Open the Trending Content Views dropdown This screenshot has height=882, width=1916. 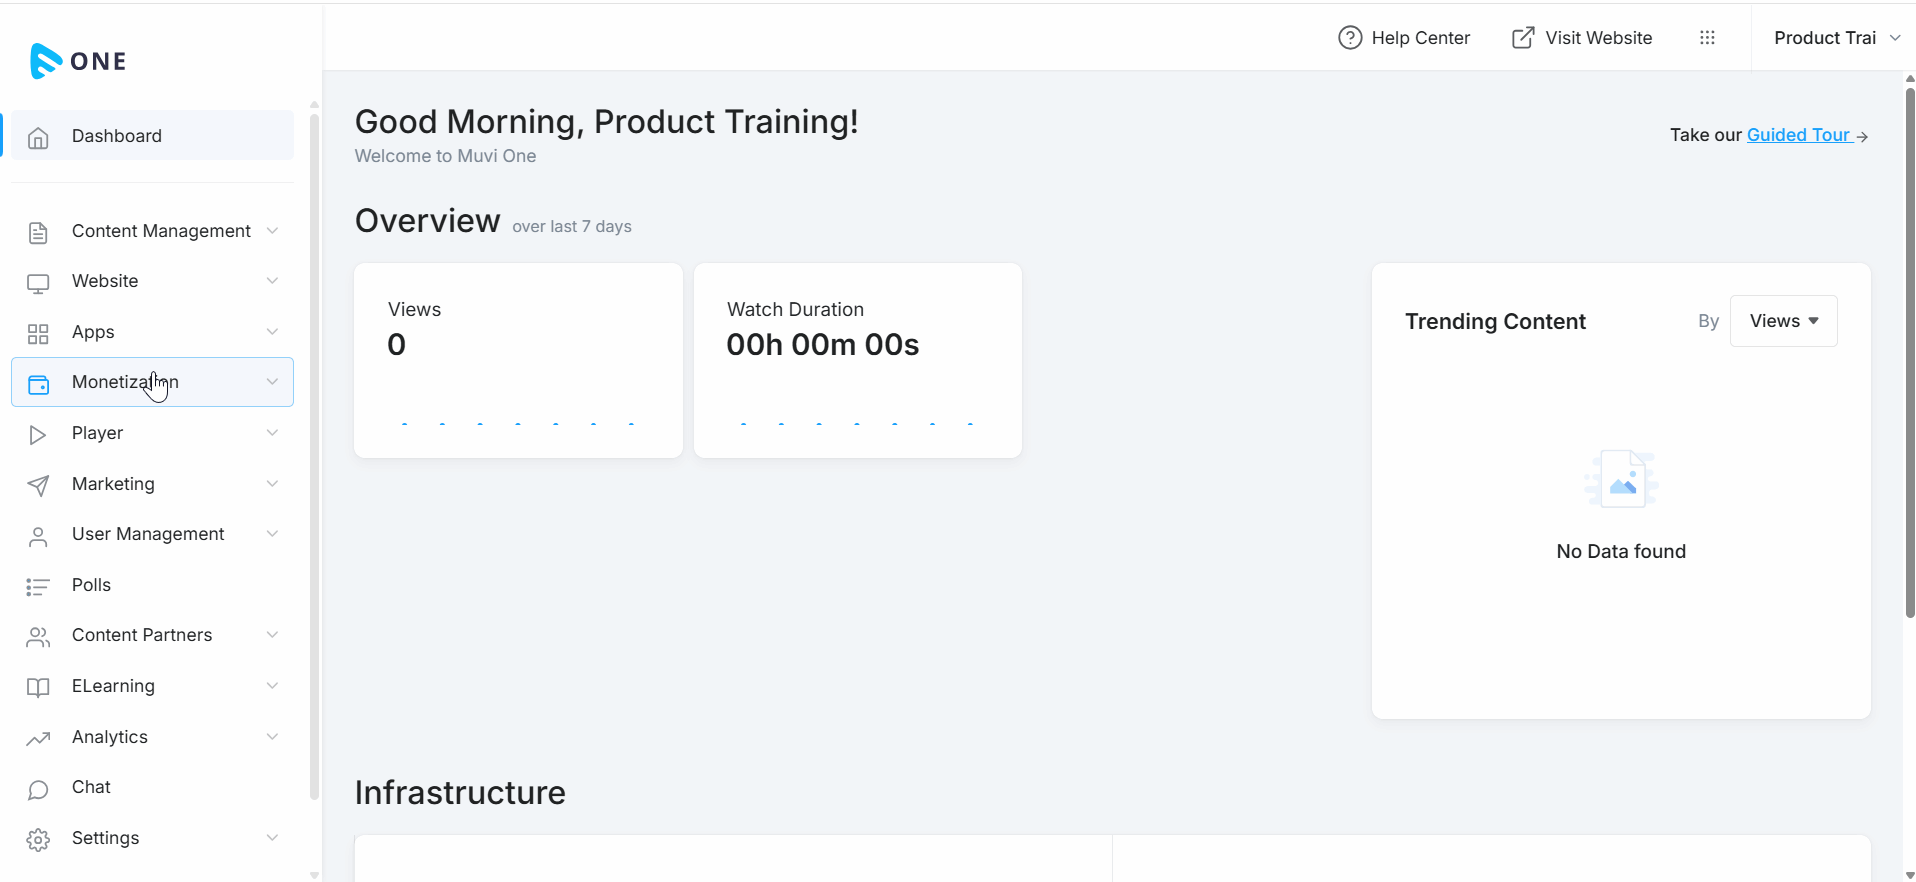pos(1783,321)
